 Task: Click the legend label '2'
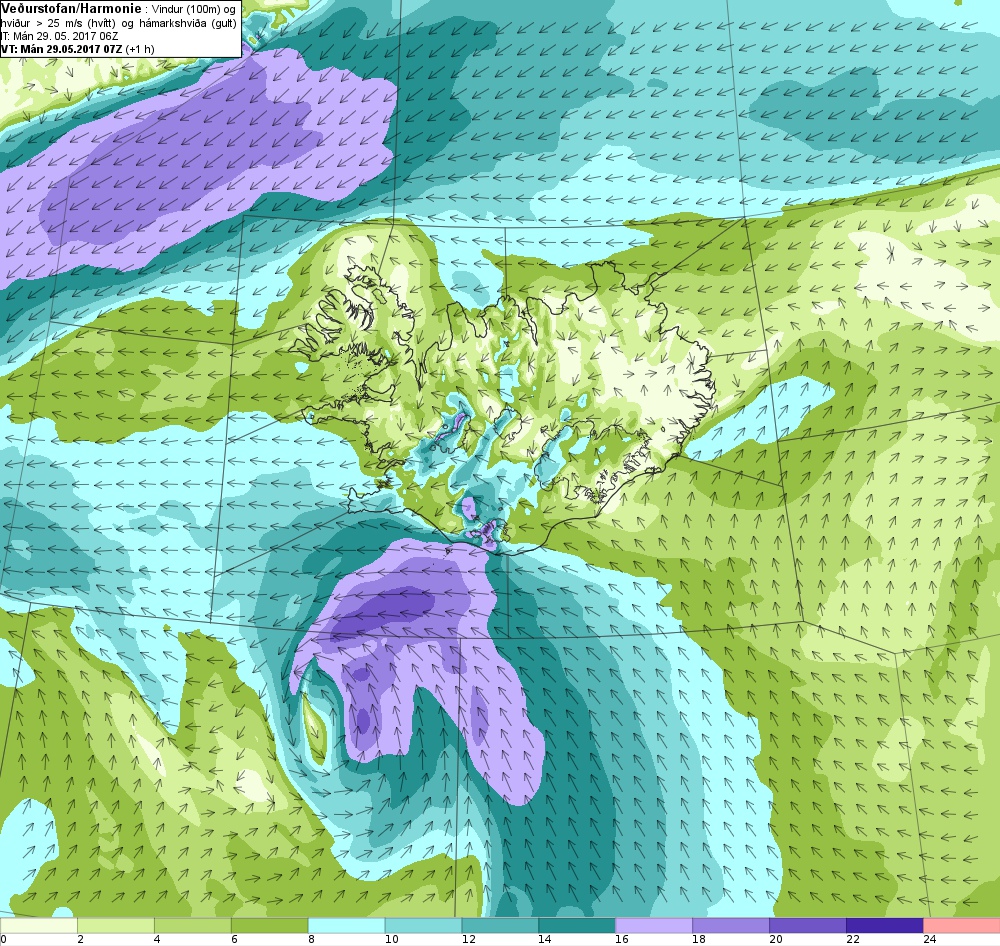point(80,939)
